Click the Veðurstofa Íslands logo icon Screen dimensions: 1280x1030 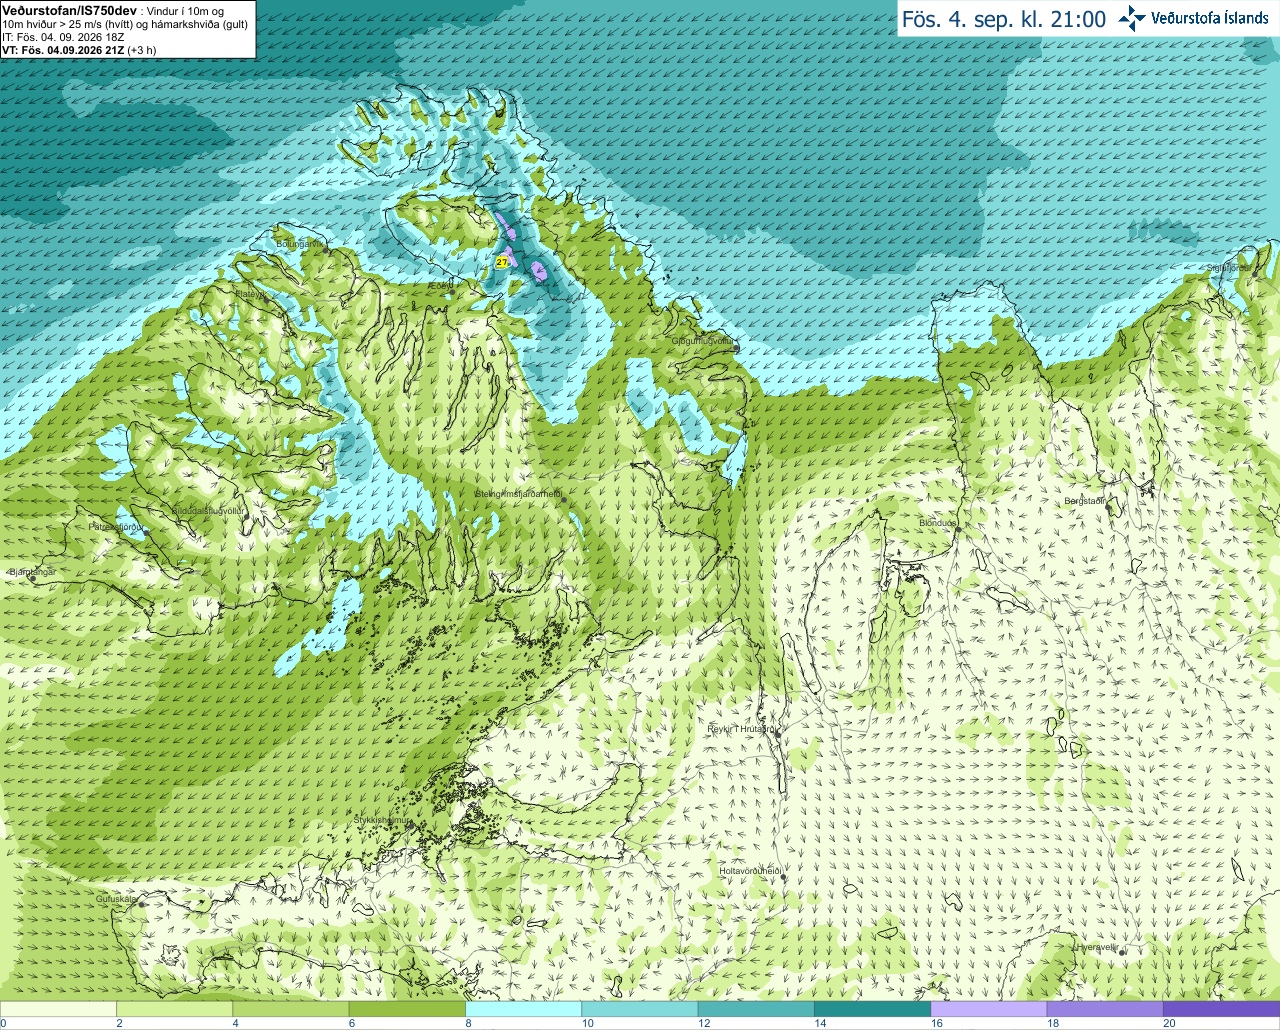1132,18
